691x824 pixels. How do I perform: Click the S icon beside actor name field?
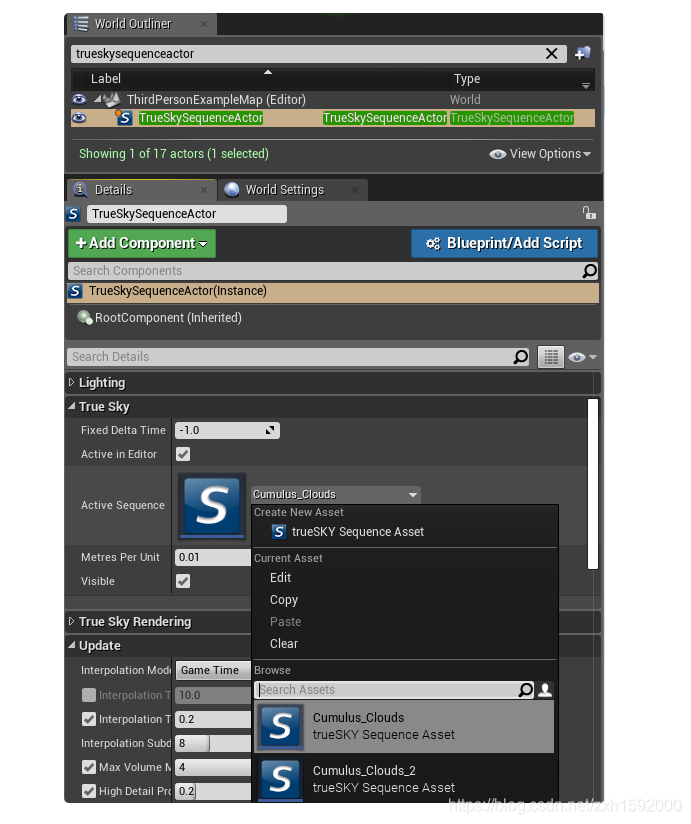tap(74, 214)
